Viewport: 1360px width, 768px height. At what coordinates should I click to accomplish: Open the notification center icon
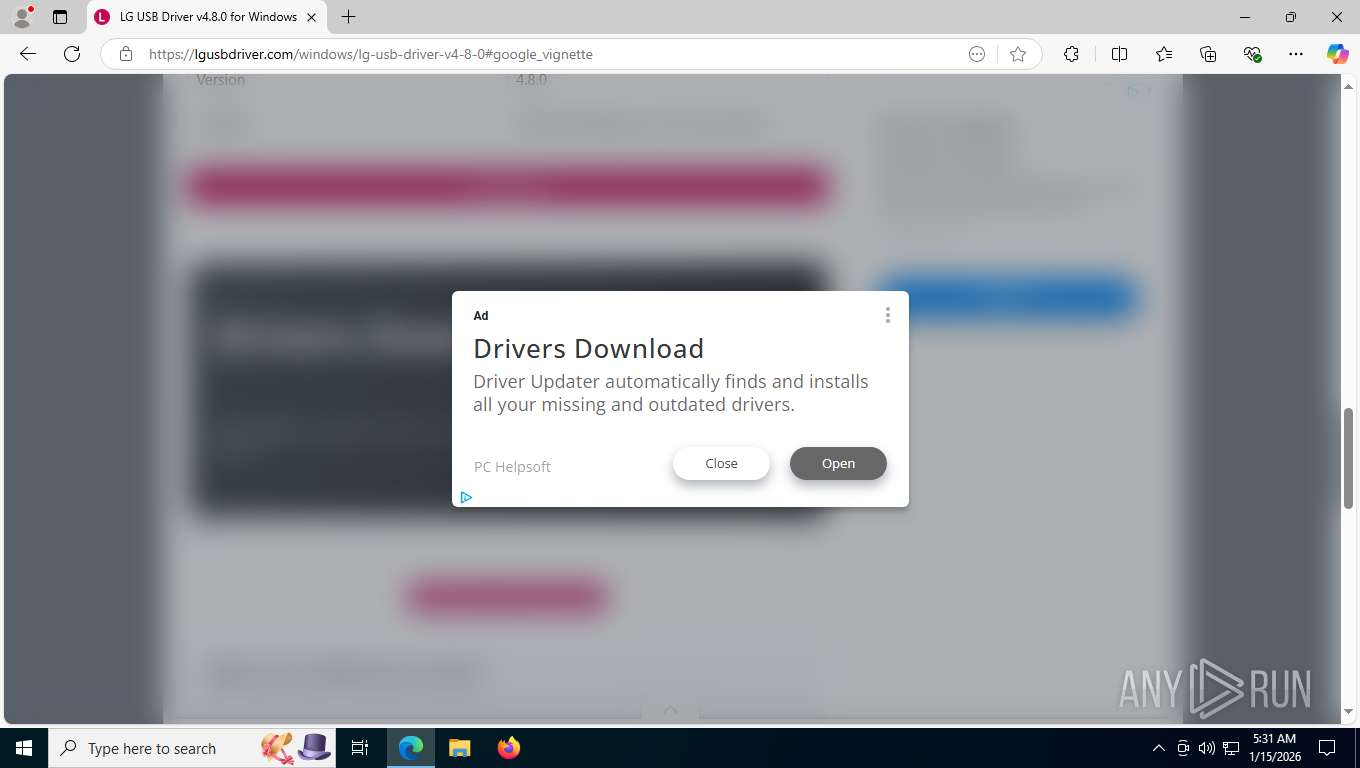pos(1327,748)
